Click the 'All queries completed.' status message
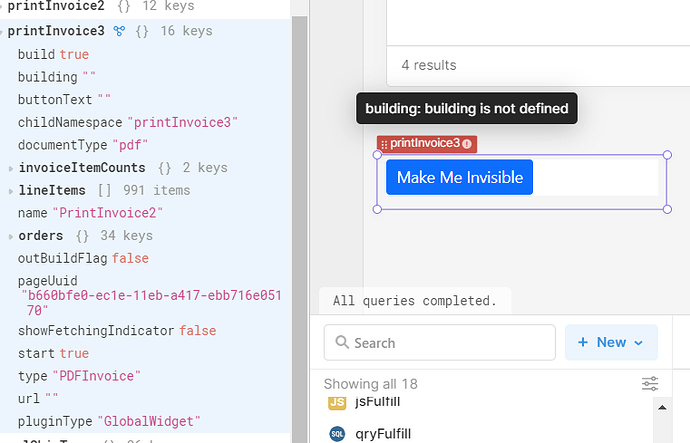690x443 pixels. pos(415,301)
